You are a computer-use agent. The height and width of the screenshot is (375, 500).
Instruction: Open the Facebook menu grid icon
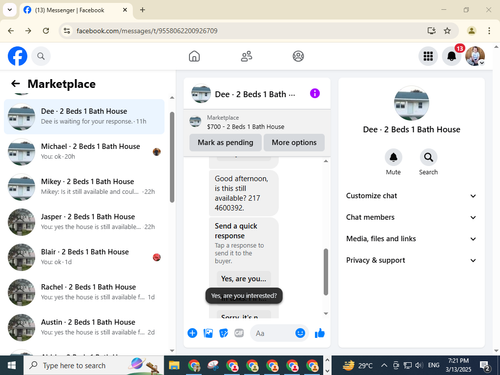pyautogui.click(x=428, y=56)
